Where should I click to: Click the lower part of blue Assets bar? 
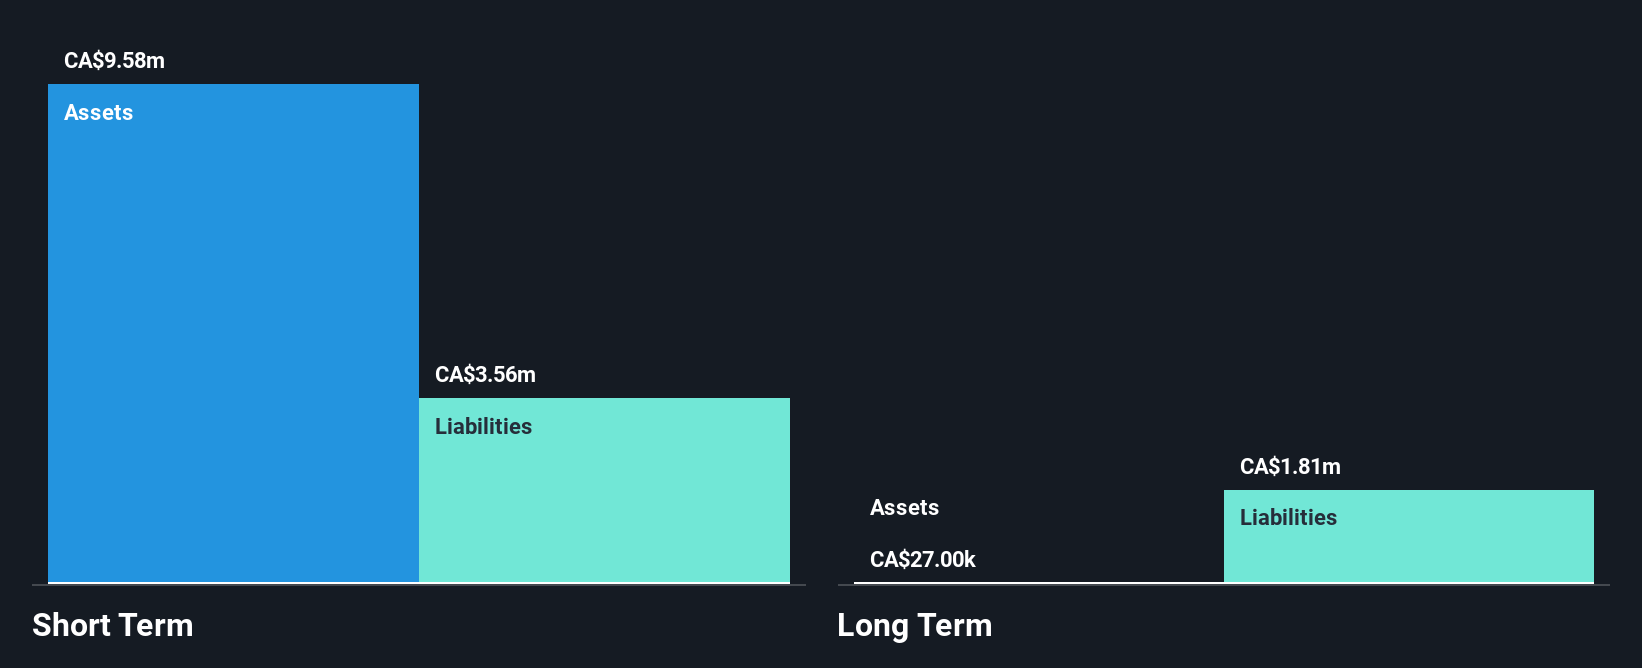click(x=233, y=500)
